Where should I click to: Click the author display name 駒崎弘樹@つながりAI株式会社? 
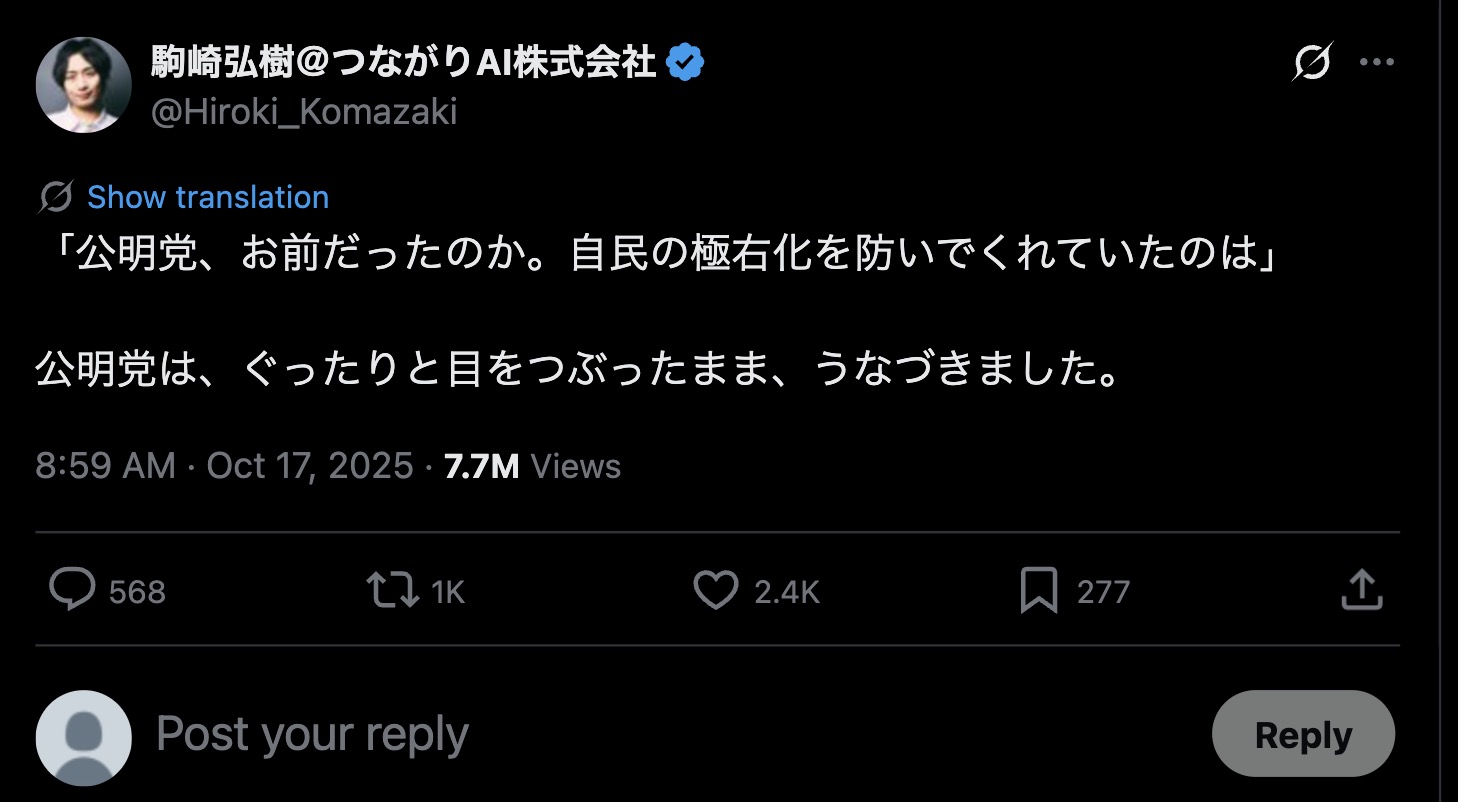[403, 64]
